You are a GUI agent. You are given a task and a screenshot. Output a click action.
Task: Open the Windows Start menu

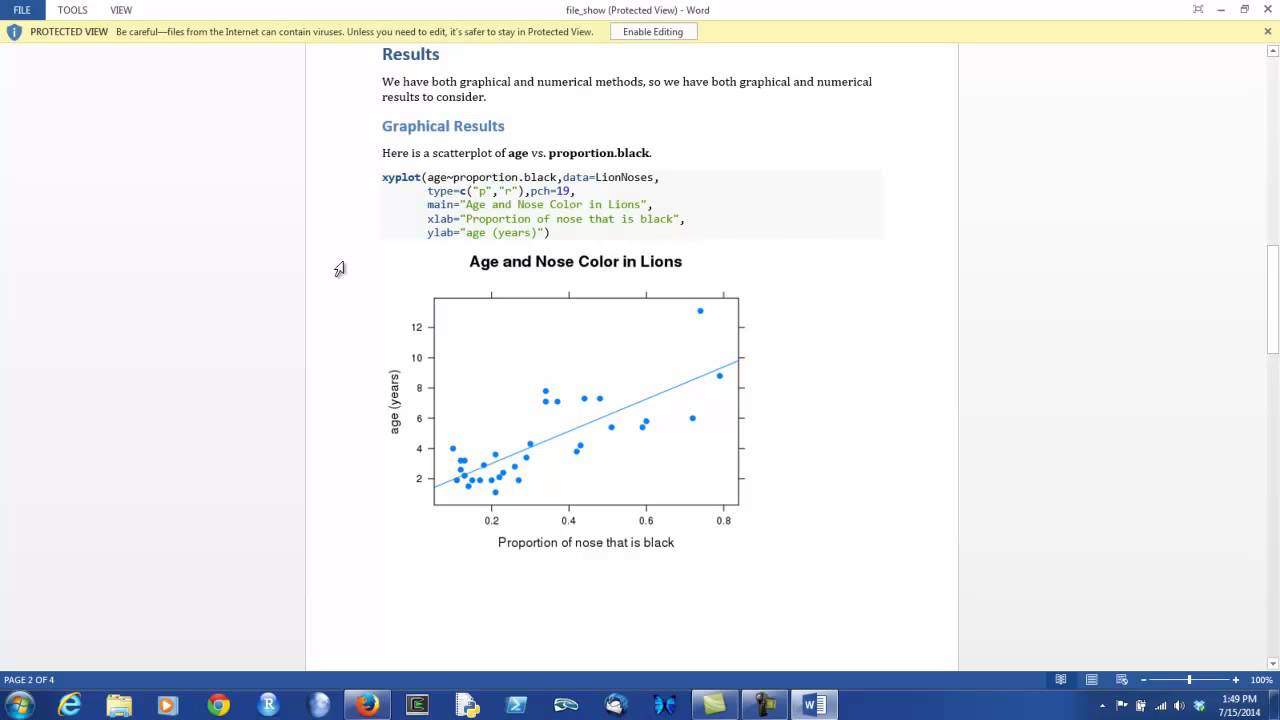coord(20,705)
